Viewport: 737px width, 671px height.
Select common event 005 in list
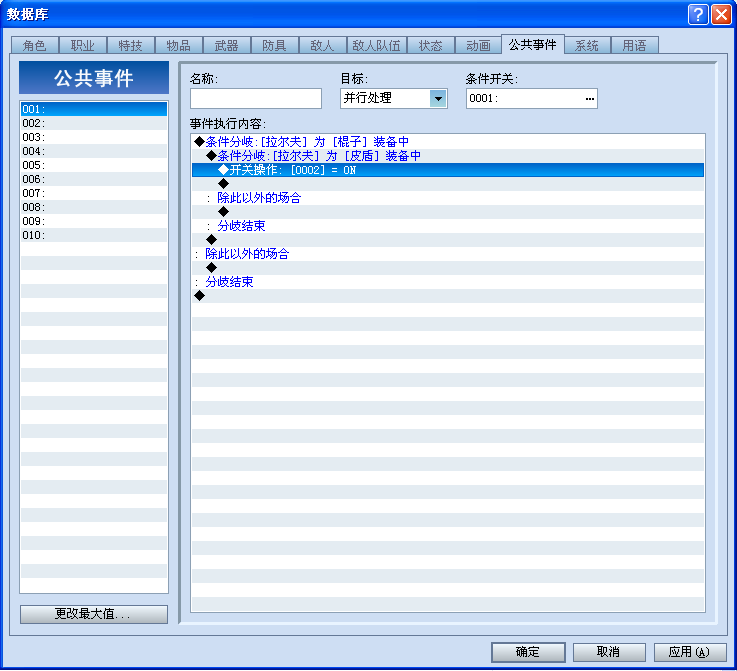point(94,165)
